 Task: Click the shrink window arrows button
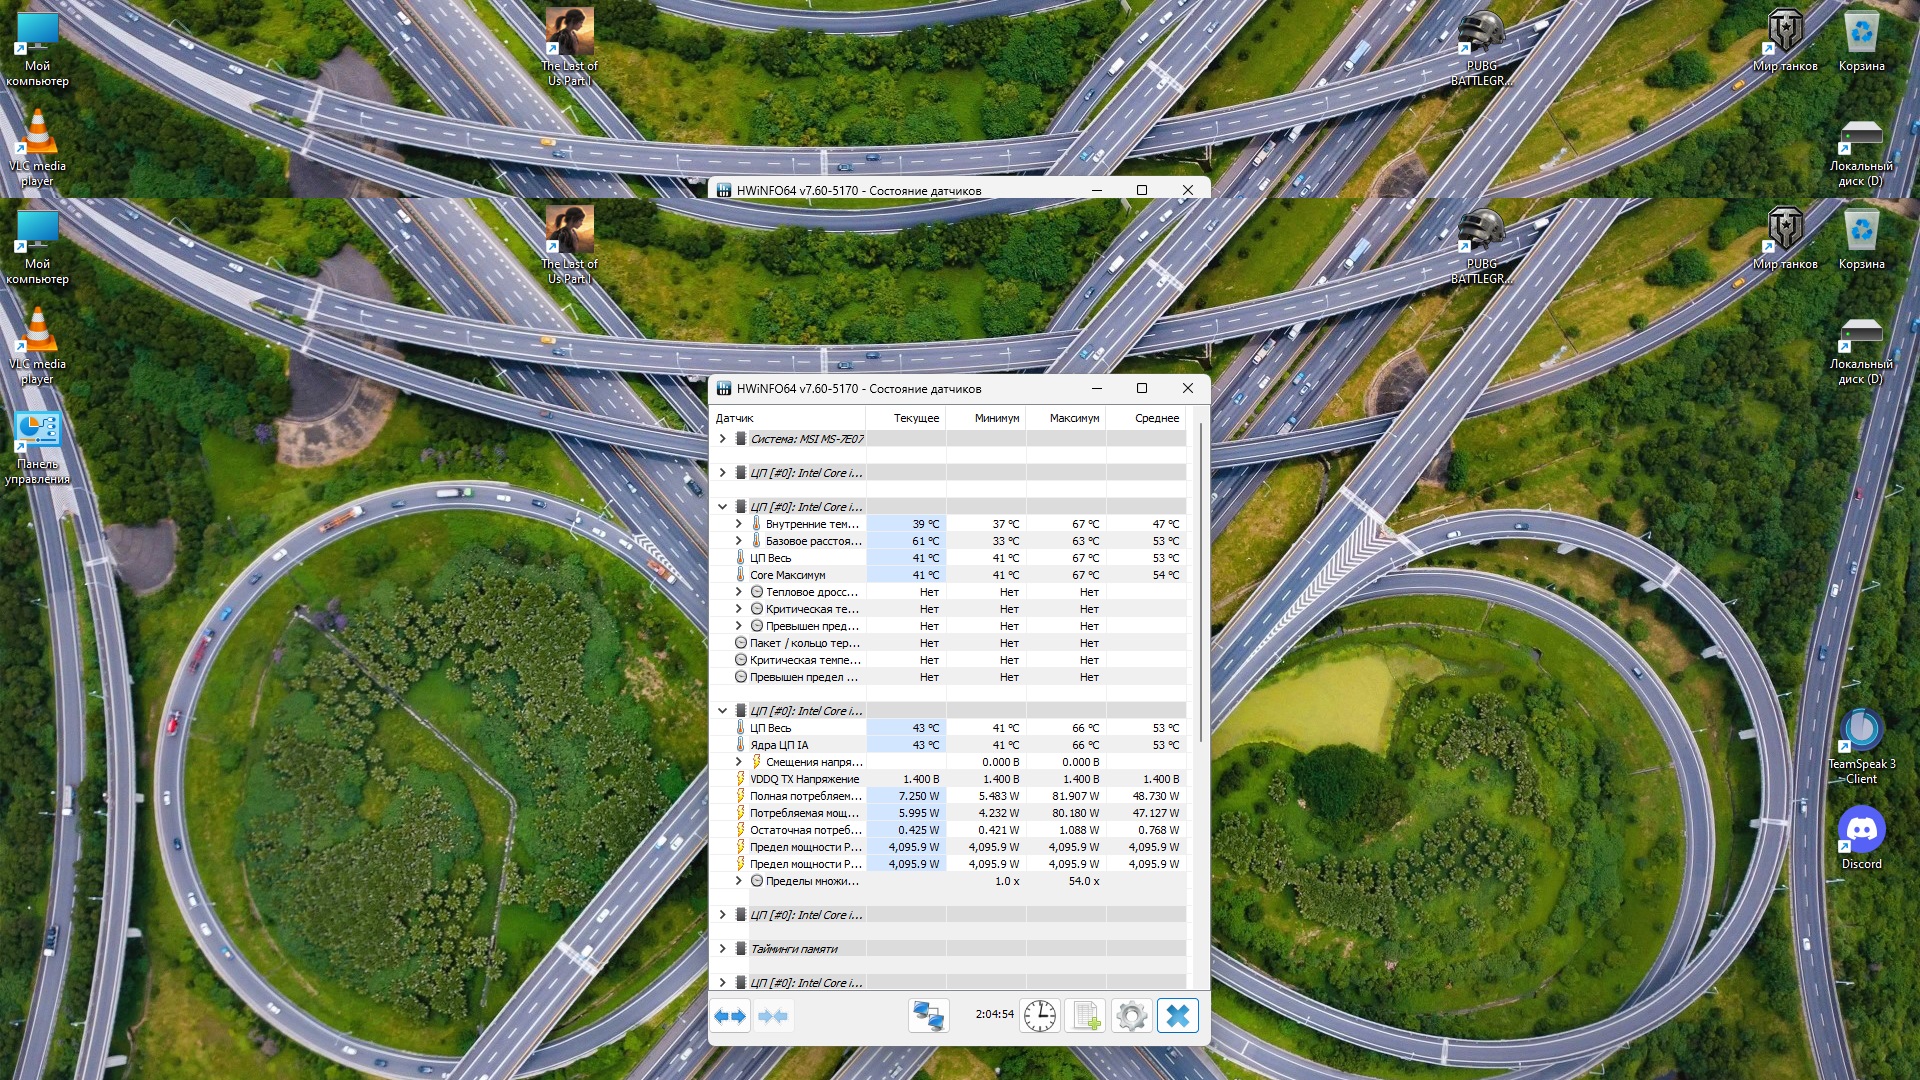(773, 1017)
